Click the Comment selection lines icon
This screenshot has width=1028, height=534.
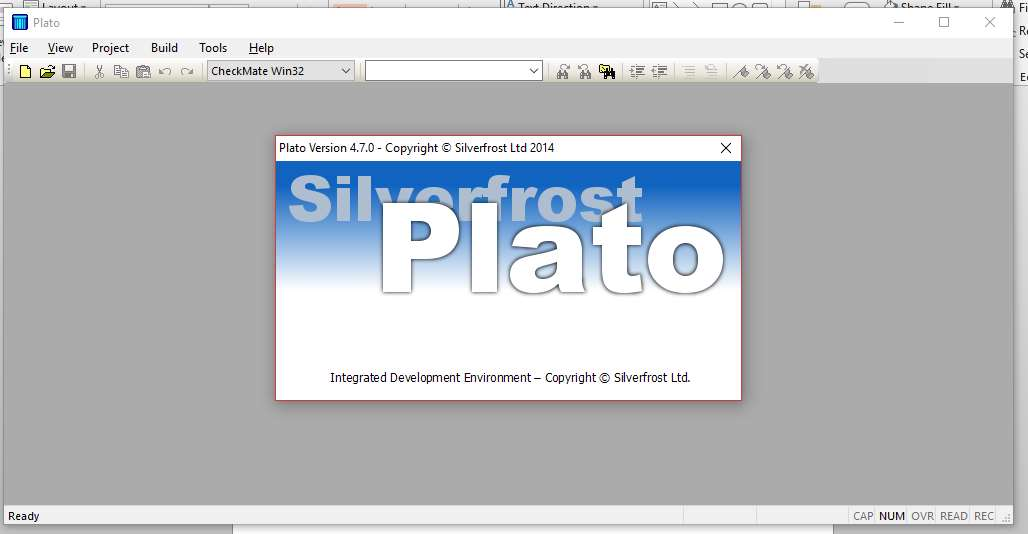tap(688, 71)
